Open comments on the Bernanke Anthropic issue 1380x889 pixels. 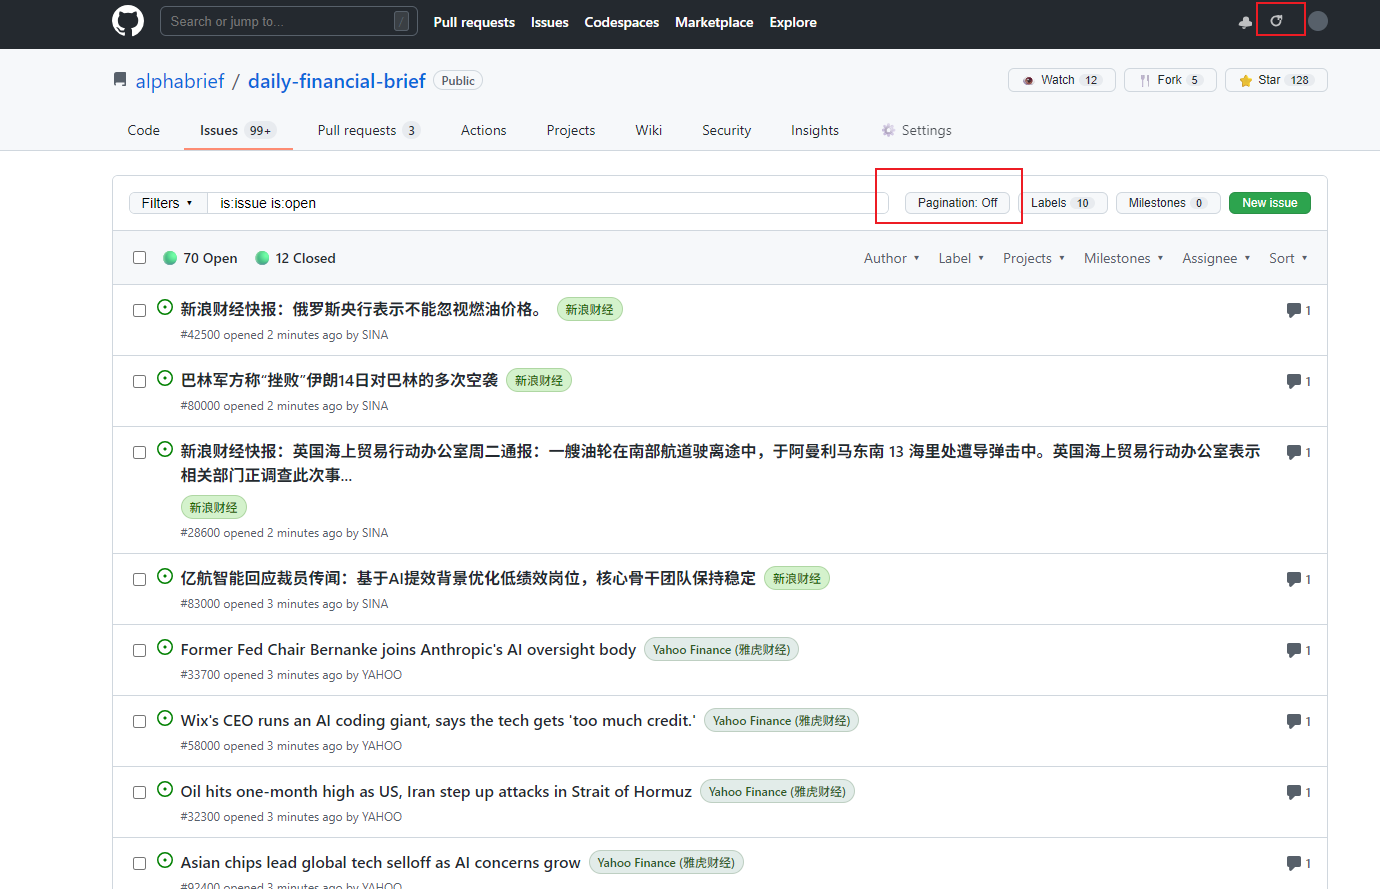pos(1298,650)
